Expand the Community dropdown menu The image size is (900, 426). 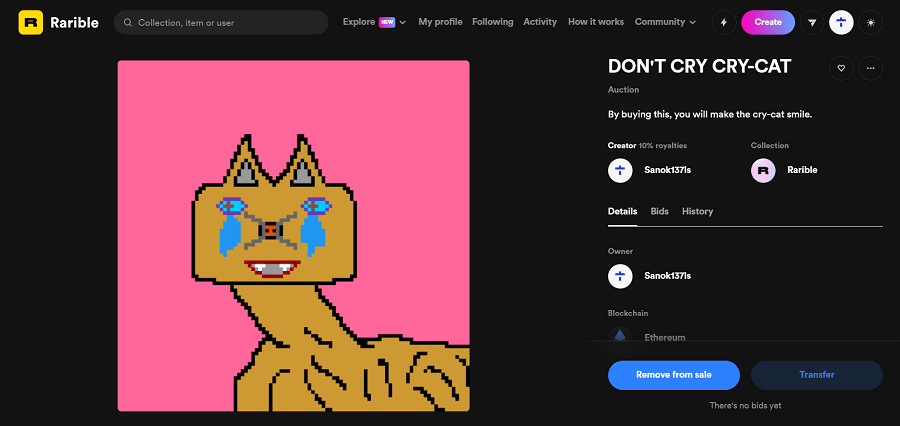tap(665, 22)
